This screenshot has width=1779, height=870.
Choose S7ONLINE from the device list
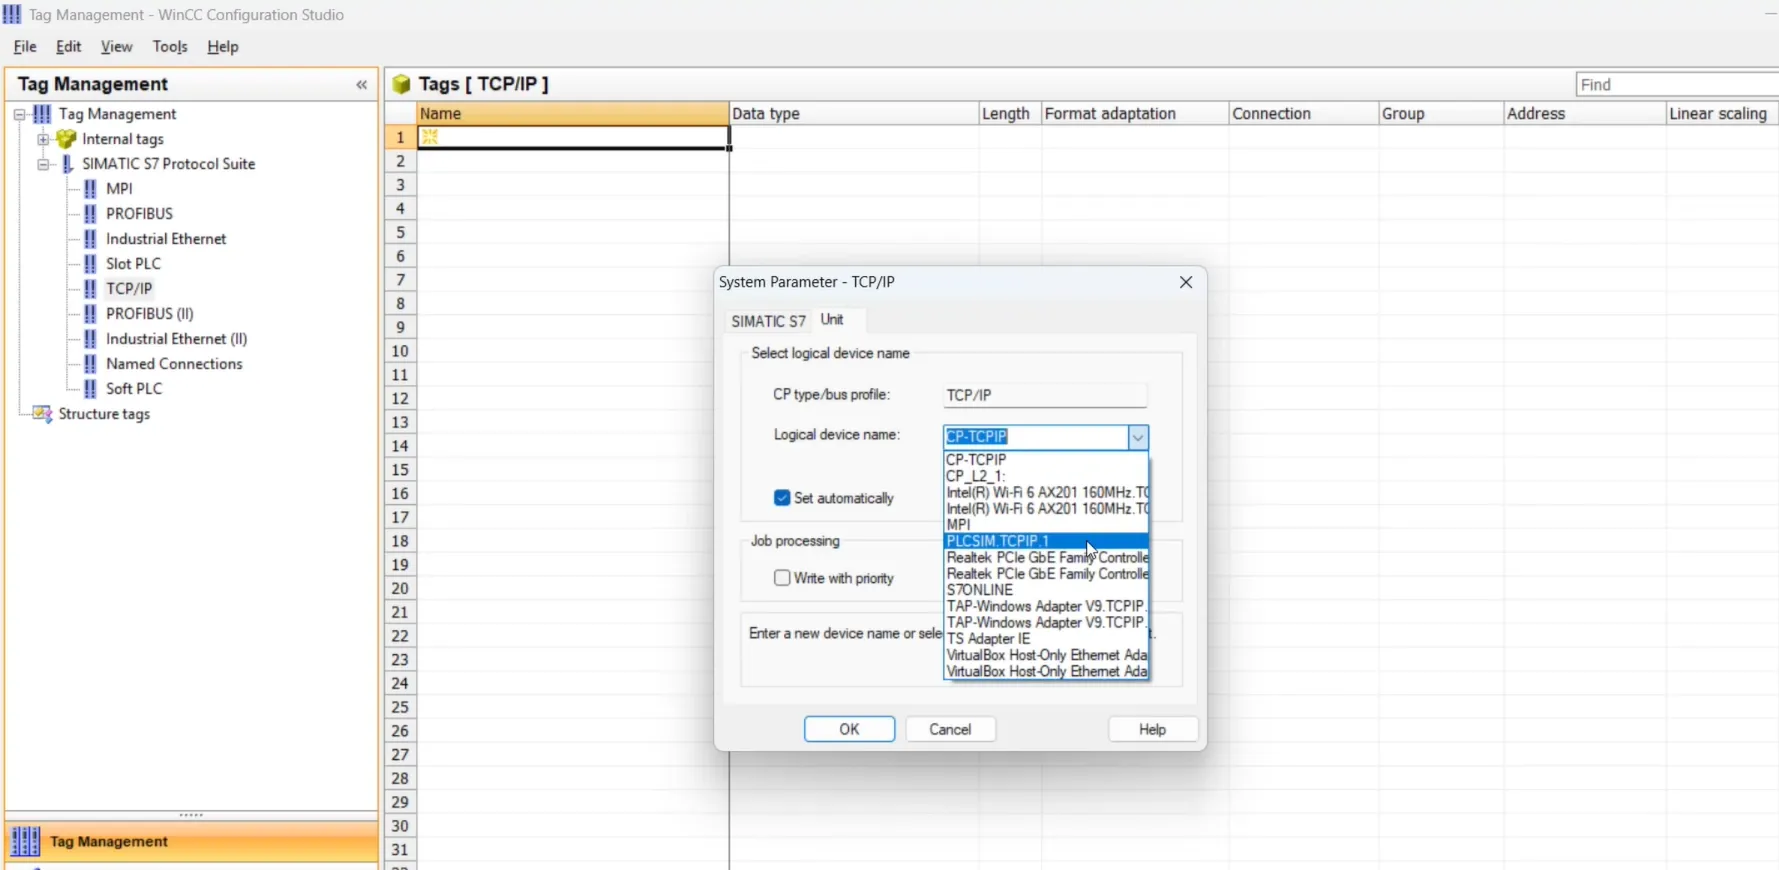tap(1046, 590)
